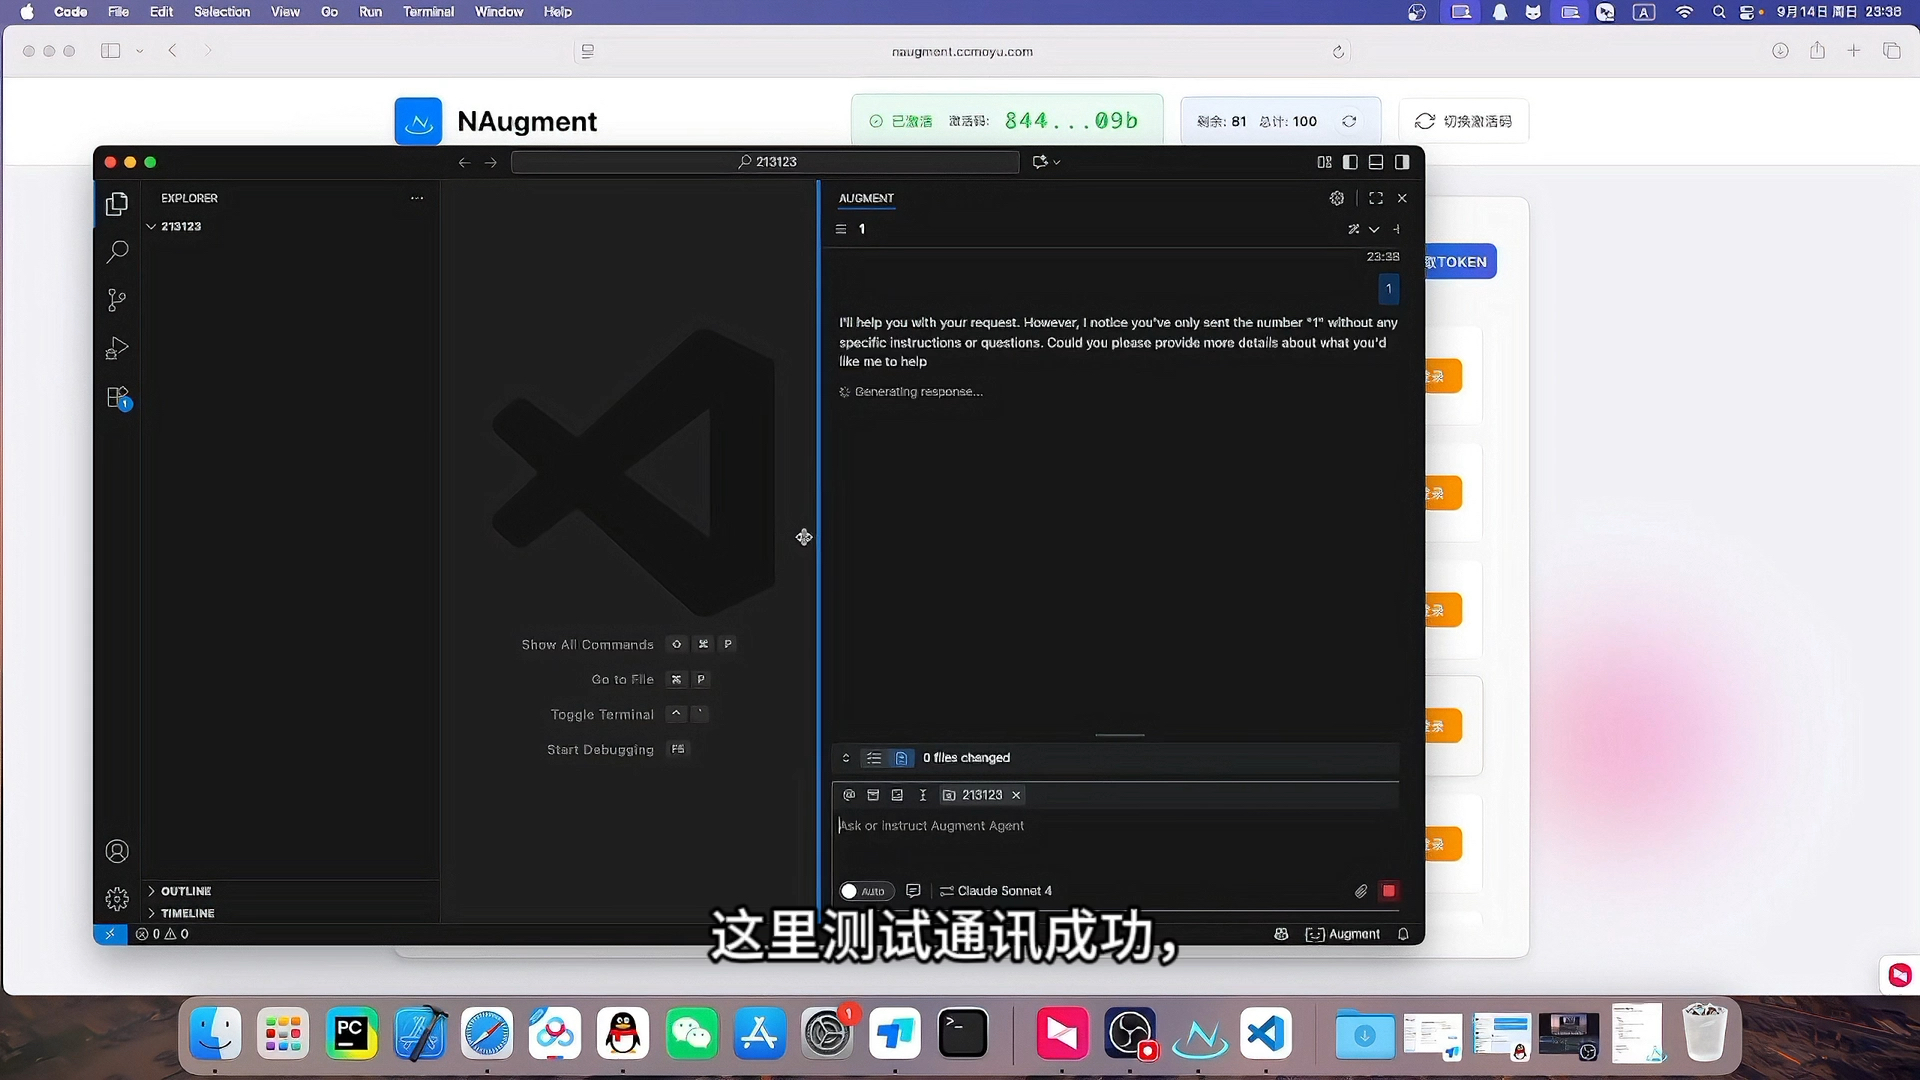
Task: Refresh the remaining quota on the NAugment page
Action: tap(1349, 121)
